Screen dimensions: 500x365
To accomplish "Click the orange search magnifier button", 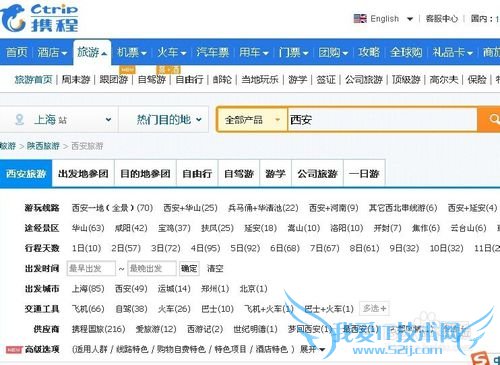I will tap(489, 119).
